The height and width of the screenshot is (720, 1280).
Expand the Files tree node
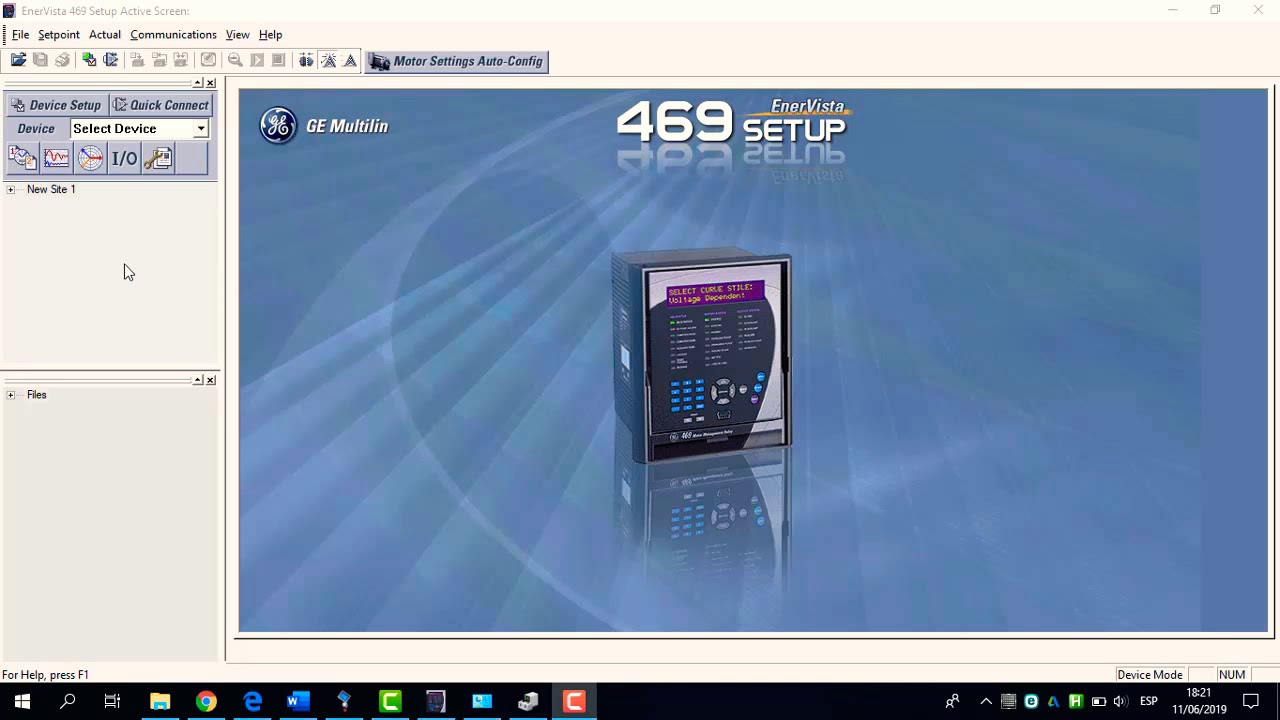tap(11, 395)
